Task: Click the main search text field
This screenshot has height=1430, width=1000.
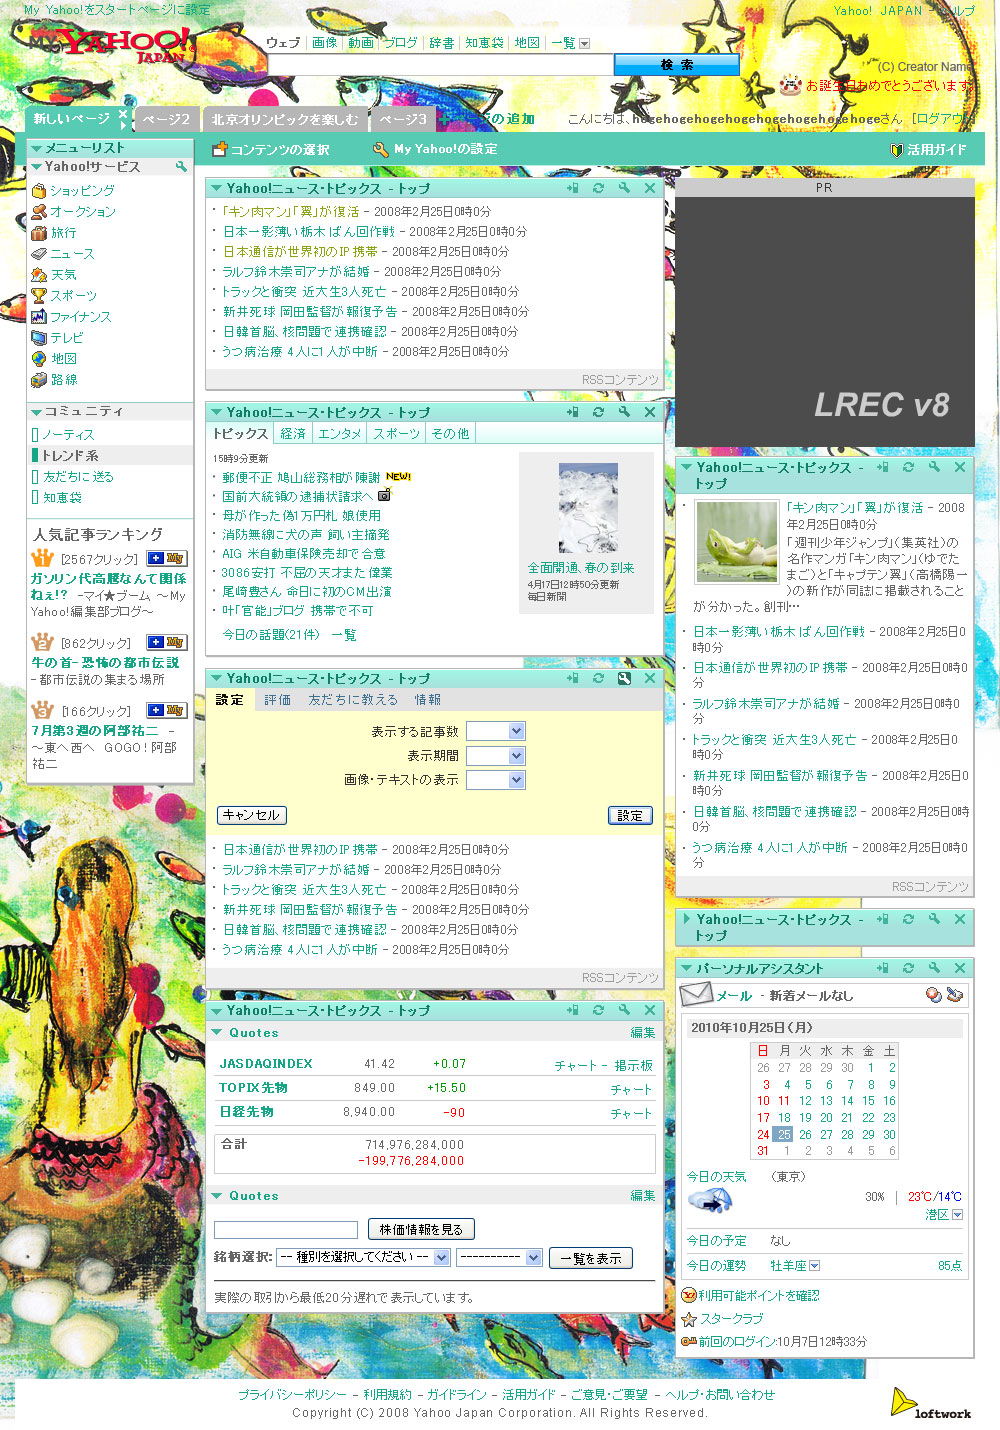Action: tap(439, 64)
